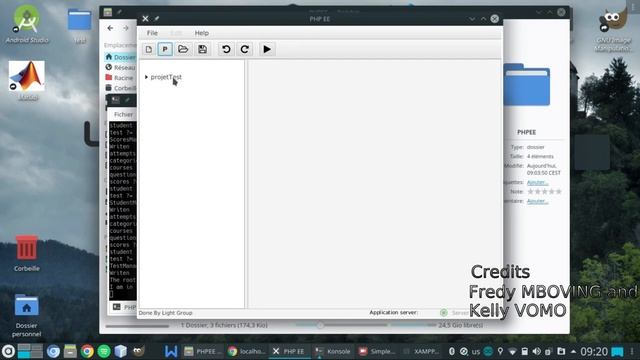Go forward in the file manager window

tap(126, 28)
